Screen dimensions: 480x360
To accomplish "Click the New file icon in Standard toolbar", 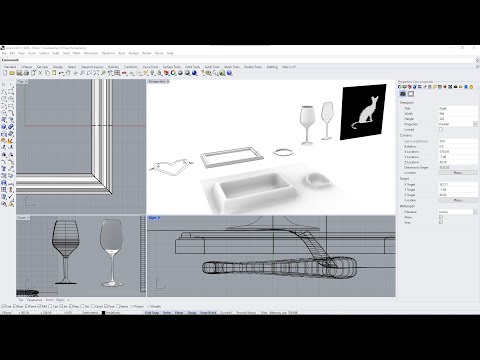I will (x=5, y=73).
